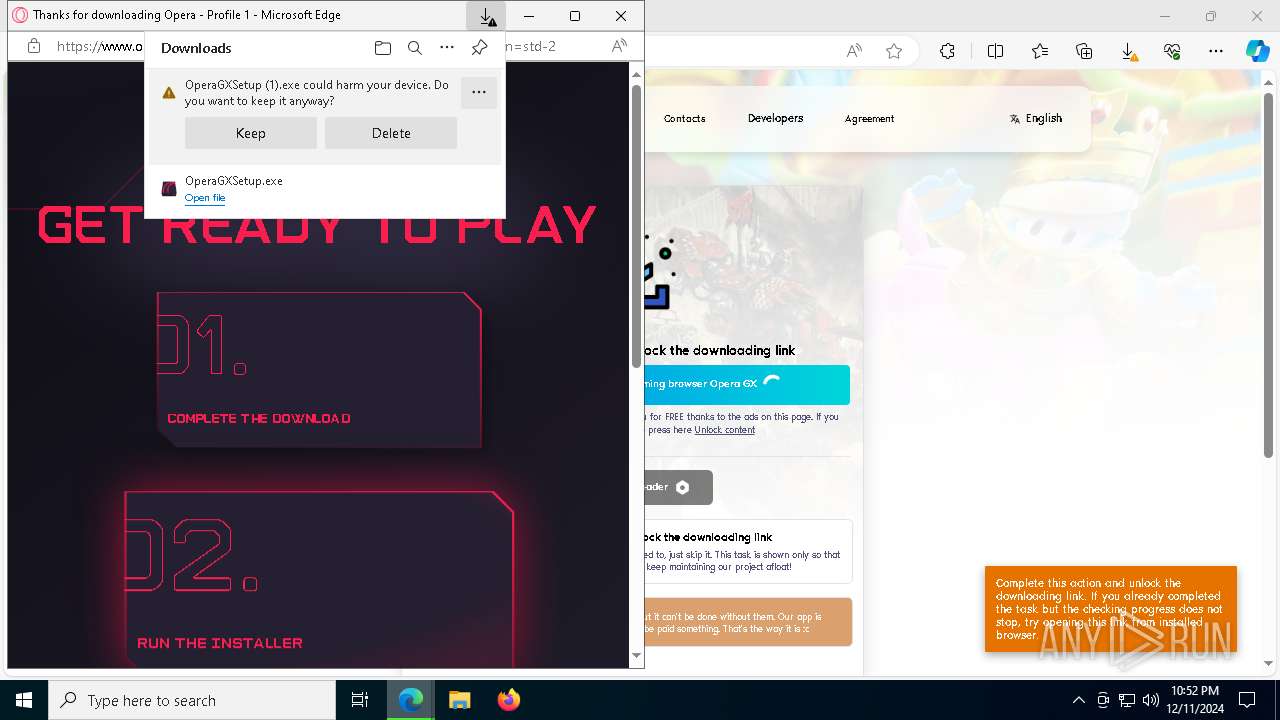
Task: Click the gray downloader button with hexagon icon
Action: (679, 487)
